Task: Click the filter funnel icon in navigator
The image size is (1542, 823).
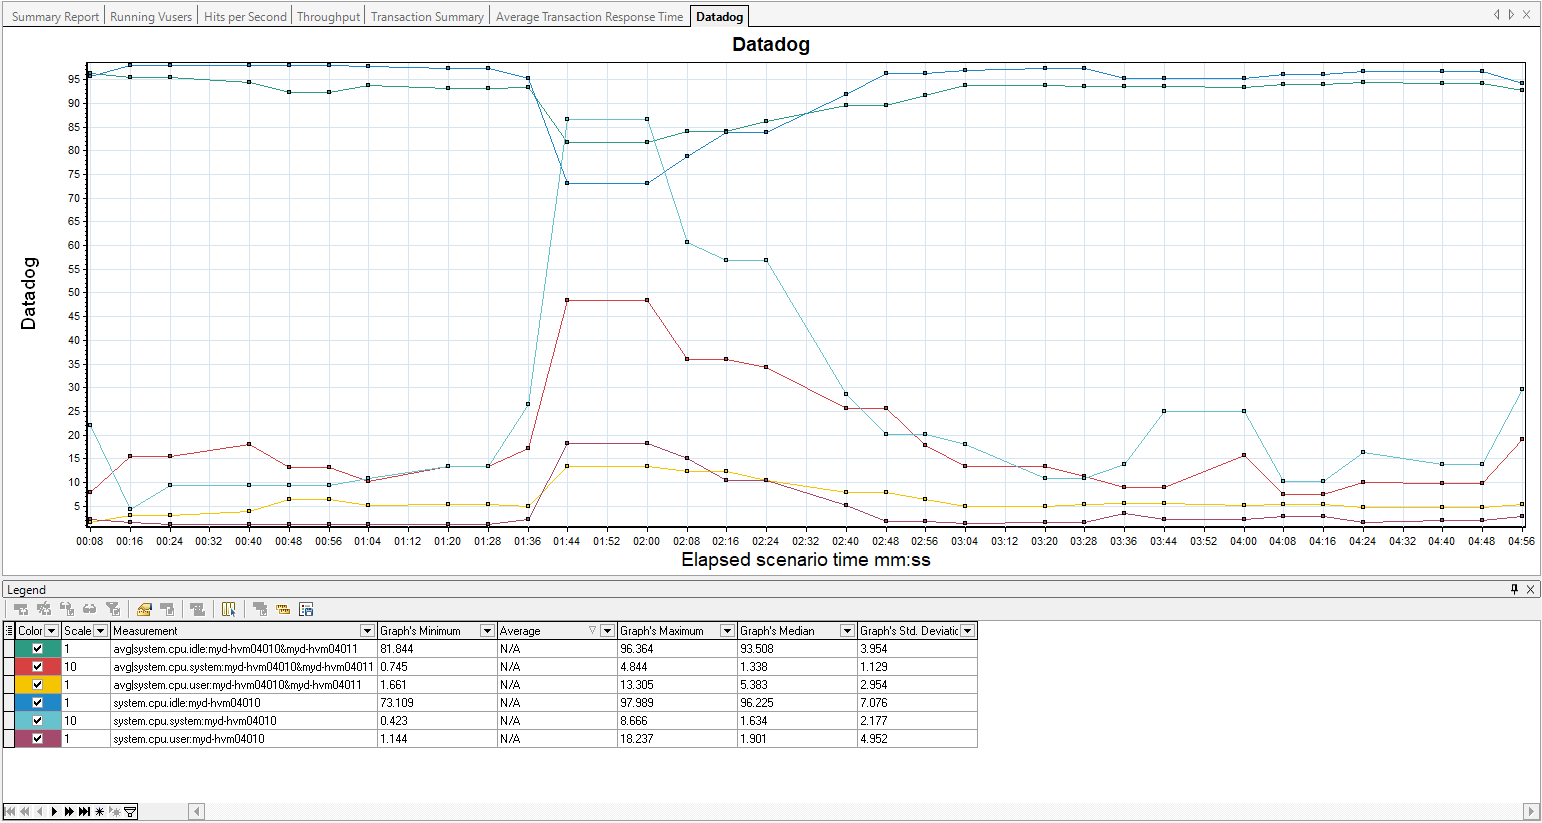Action: tap(130, 811)
